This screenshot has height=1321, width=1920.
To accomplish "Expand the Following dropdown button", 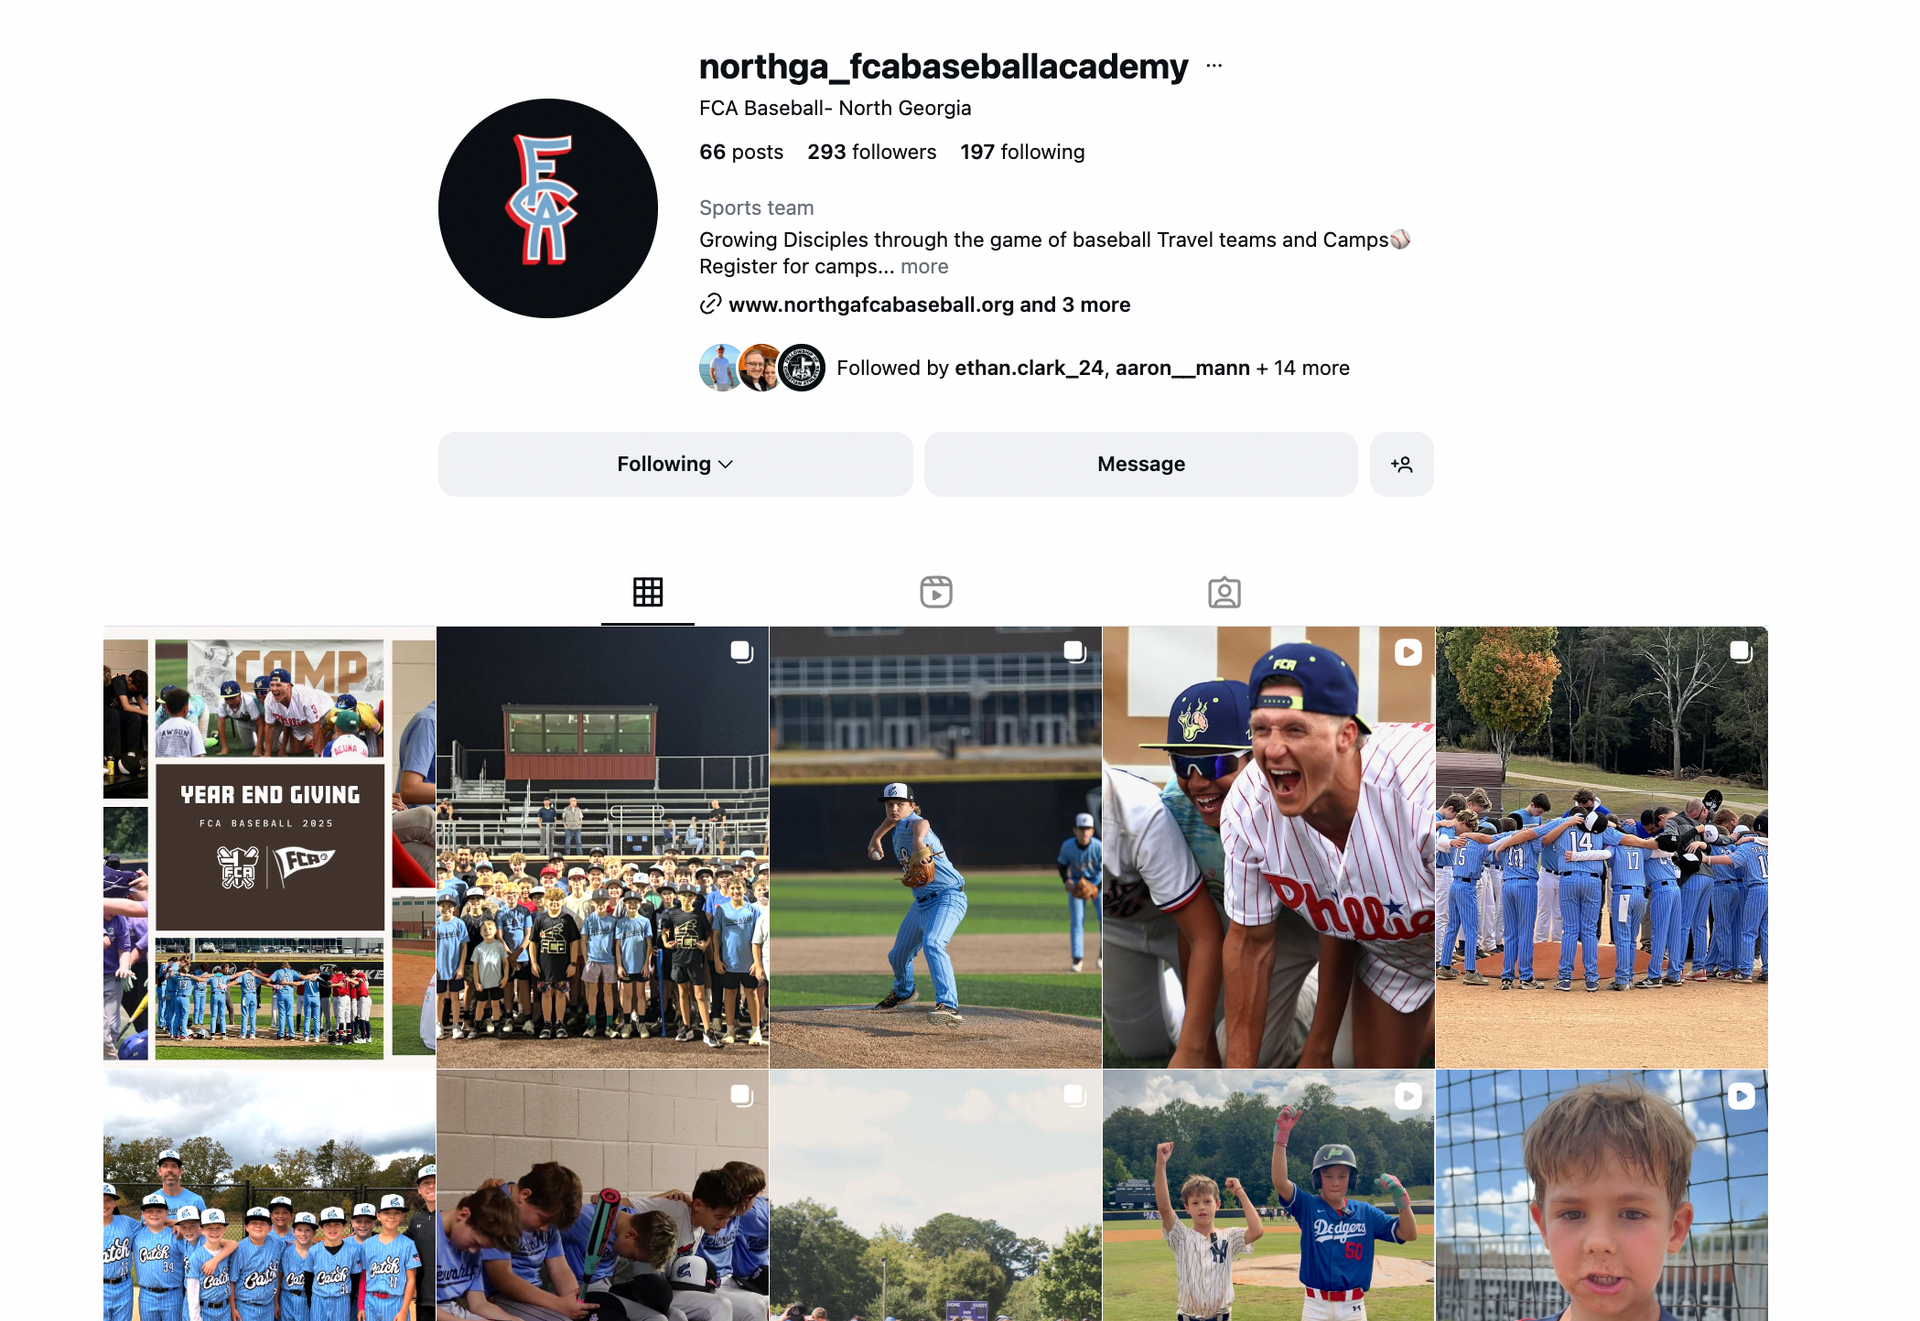I will (675, 464).
